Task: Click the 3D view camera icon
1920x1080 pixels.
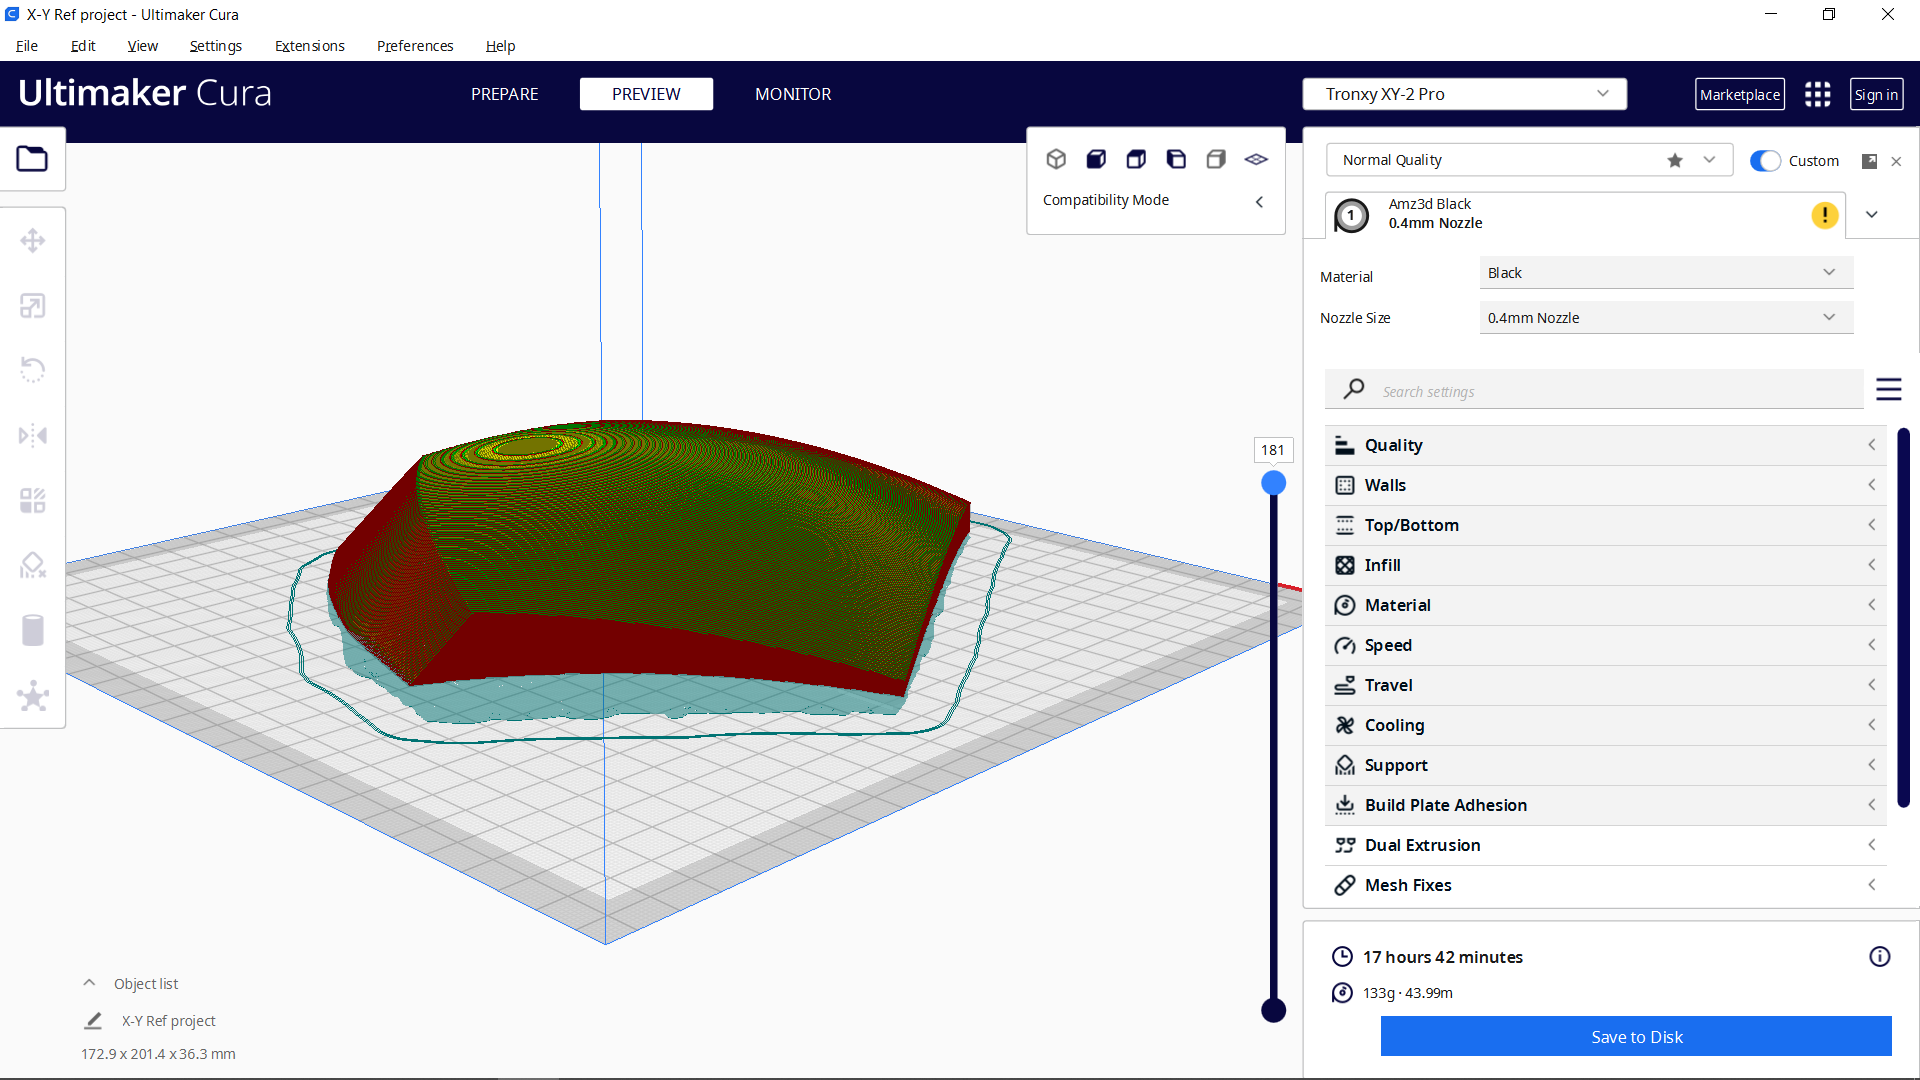Action: tap(1056, 159)
